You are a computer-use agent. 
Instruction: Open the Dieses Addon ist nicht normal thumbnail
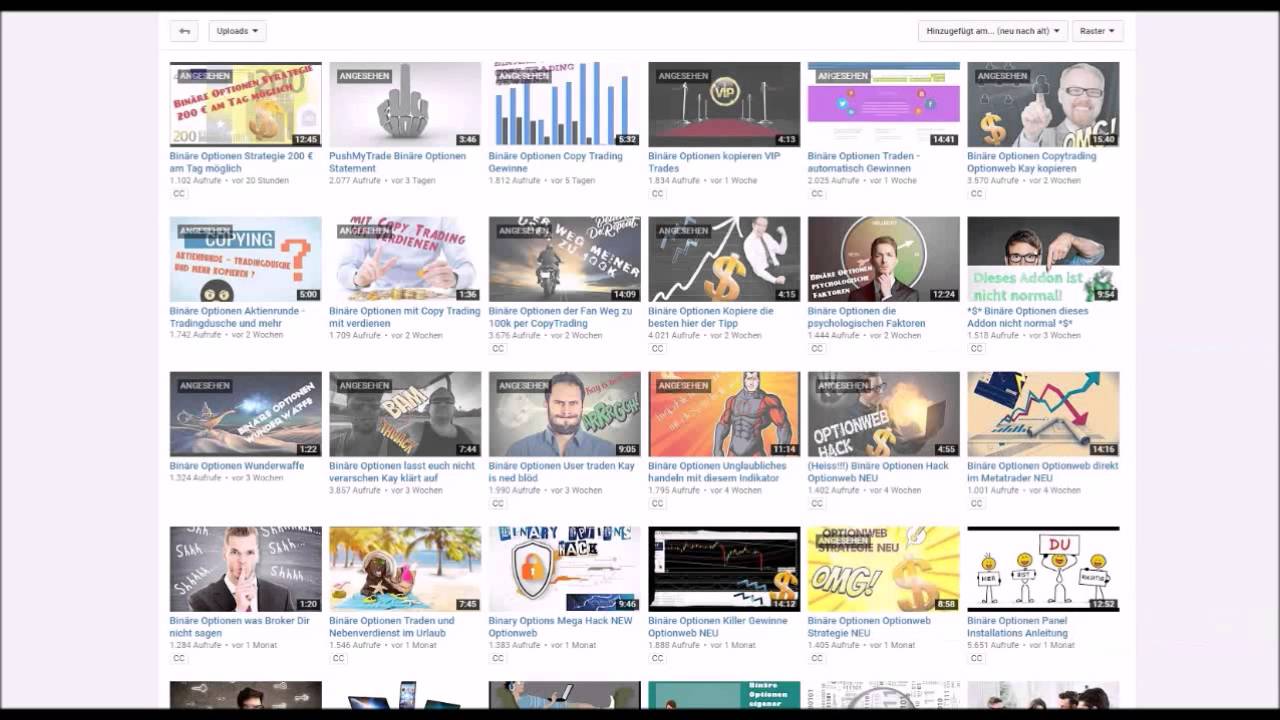[1043, 259]
